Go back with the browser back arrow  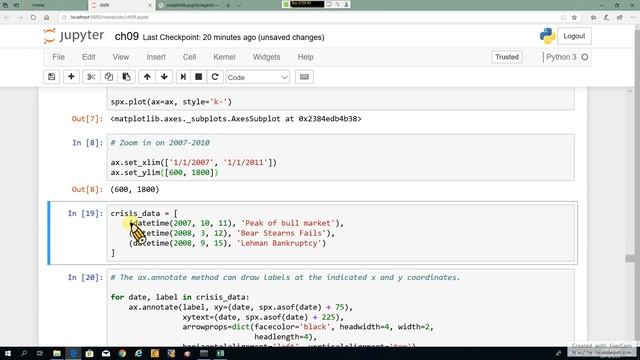[7, 17]
